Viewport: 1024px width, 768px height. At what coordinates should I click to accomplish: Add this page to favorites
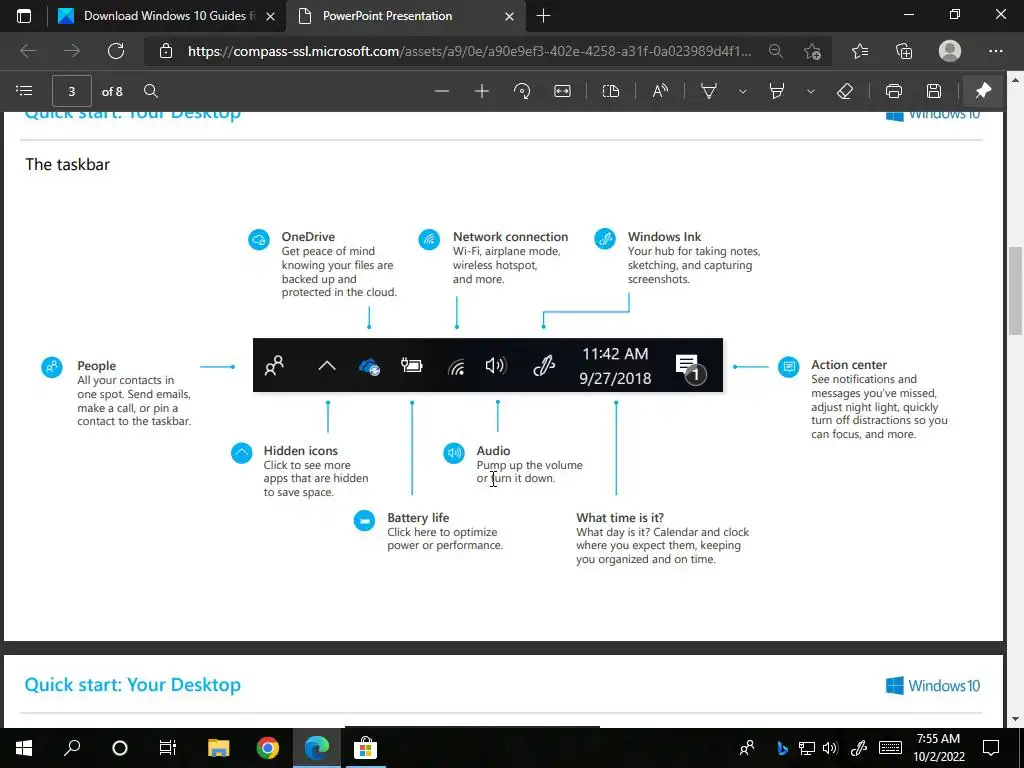click(812, 51)
